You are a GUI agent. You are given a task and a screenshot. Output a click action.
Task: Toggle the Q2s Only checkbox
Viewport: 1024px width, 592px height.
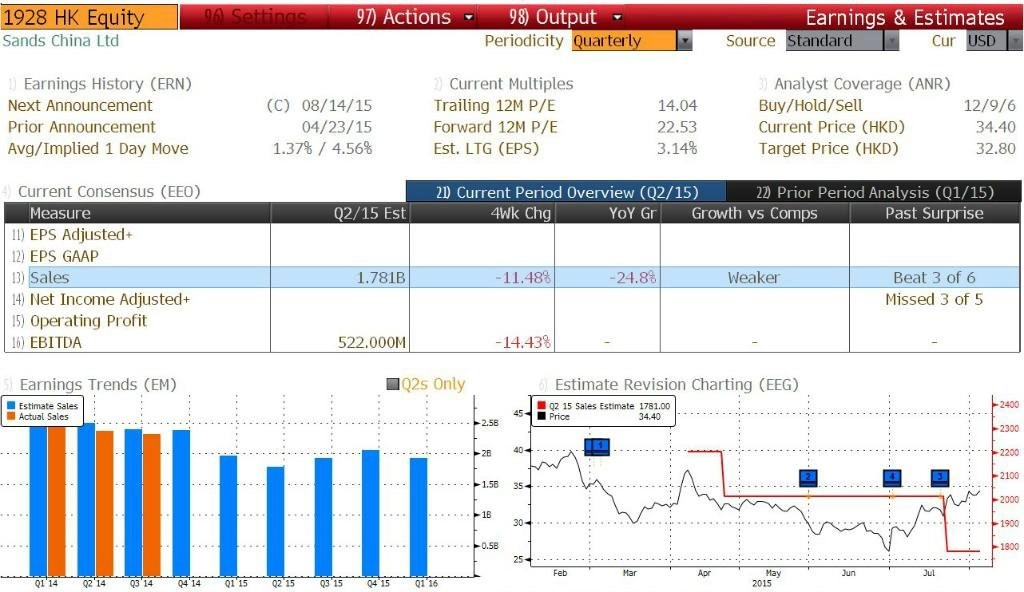393,384
